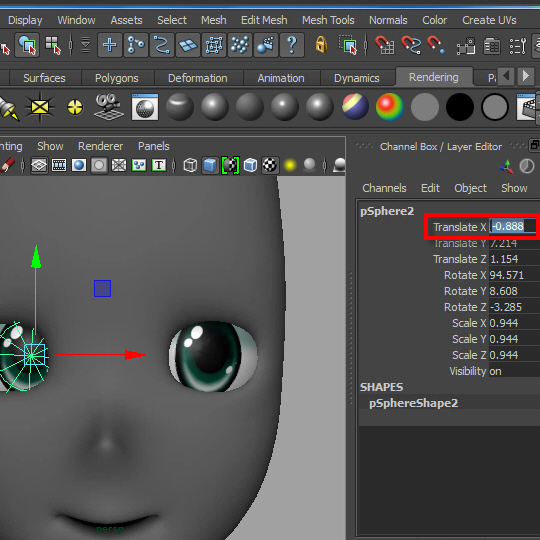Open Show menu in Channel Box
The height and width of the screenshot is (540, 540).
tap(514, 188)
